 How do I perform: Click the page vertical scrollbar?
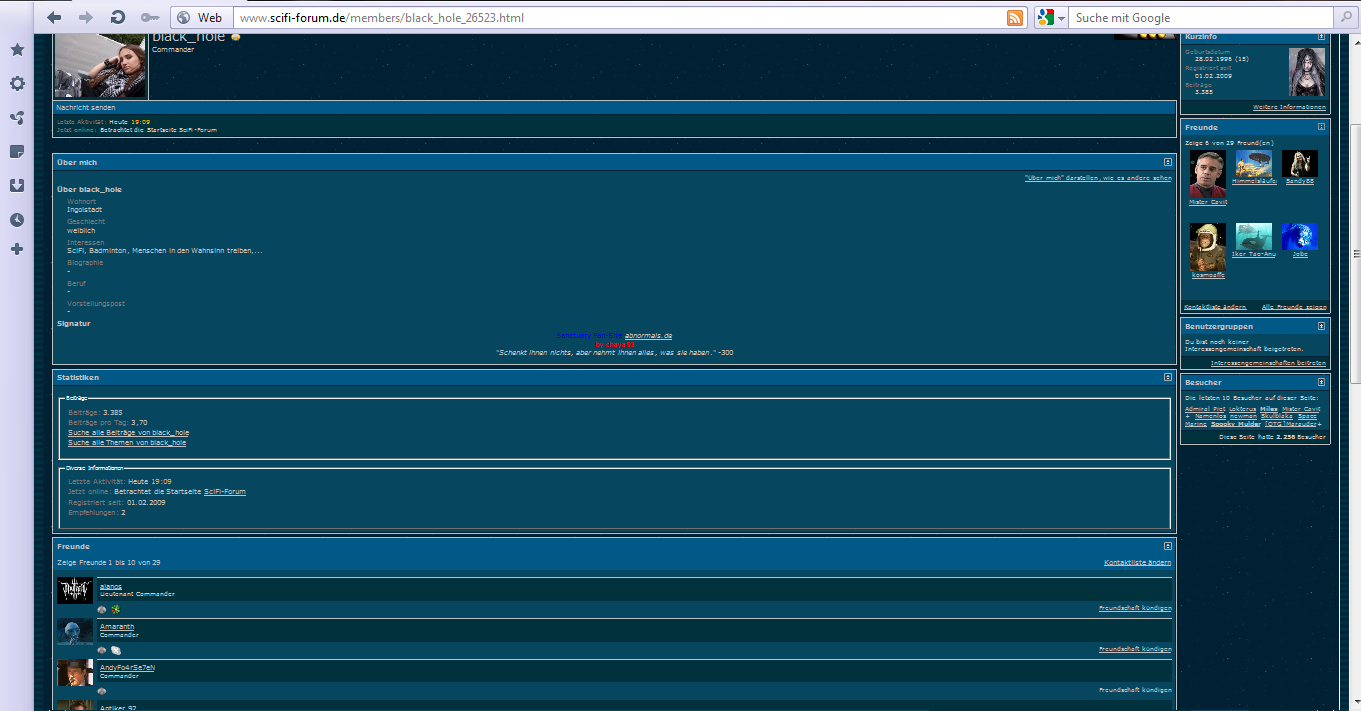click(x=1354, y=300)
